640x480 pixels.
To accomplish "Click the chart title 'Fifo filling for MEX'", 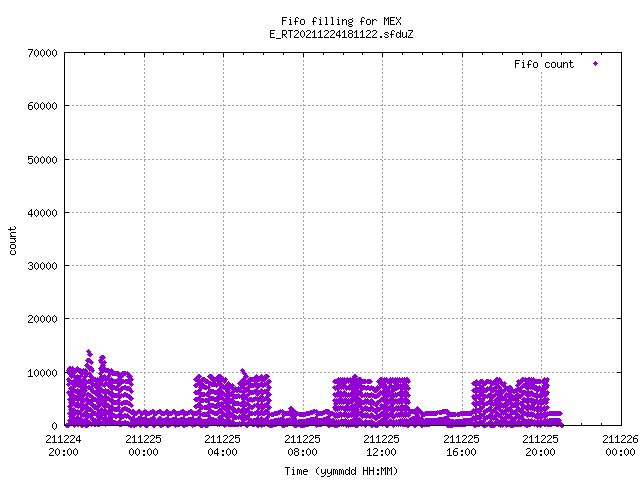I will [x=341, y=21].
